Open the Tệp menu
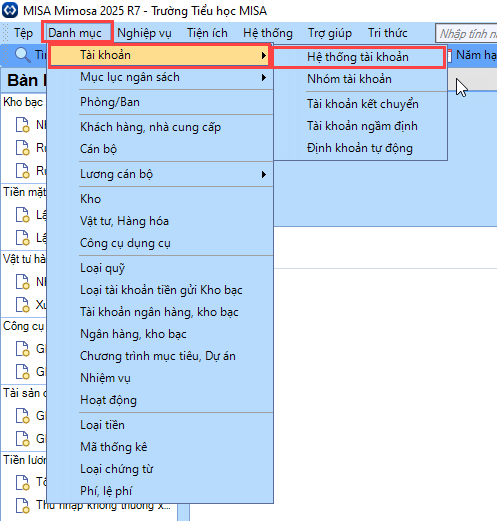Image resolution: width=497 pixels, height=521 pixels. click(x=23, y=33)
